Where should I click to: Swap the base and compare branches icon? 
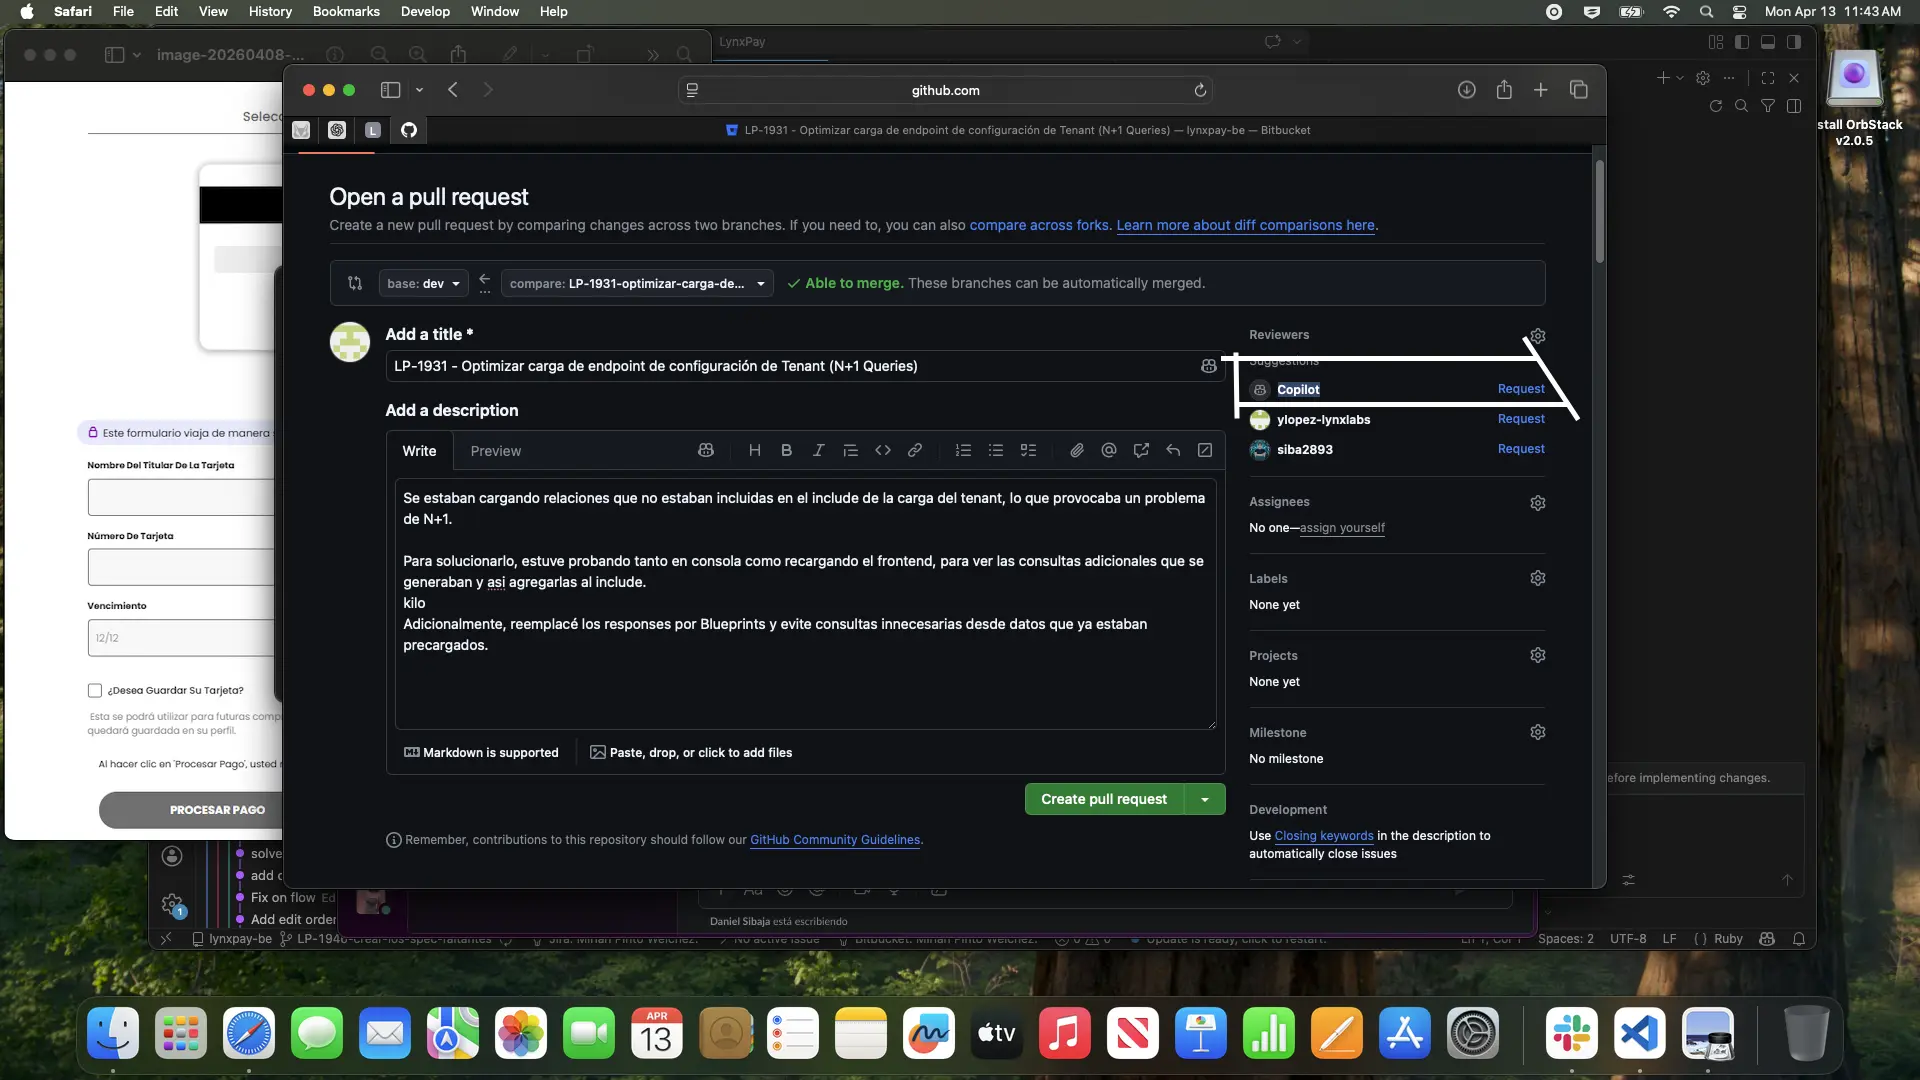click(355, 284)
